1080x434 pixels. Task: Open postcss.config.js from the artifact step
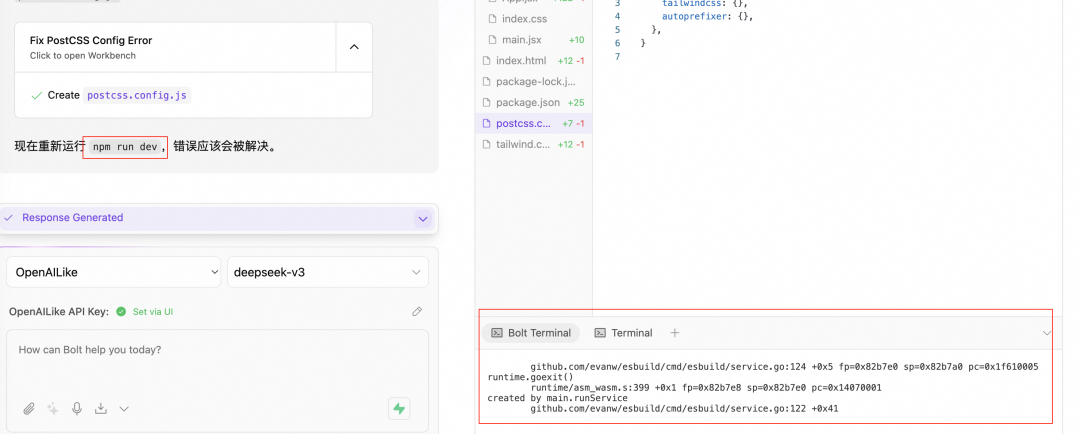pyautogui.click(x=137, y=96)
